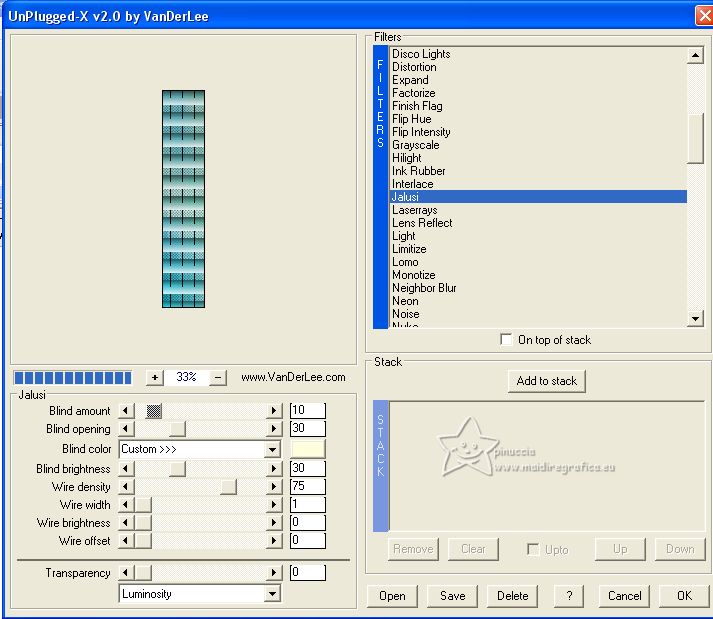Click the left arrow of Transparency slider
713x619 pixels.
tap(125, 573)
